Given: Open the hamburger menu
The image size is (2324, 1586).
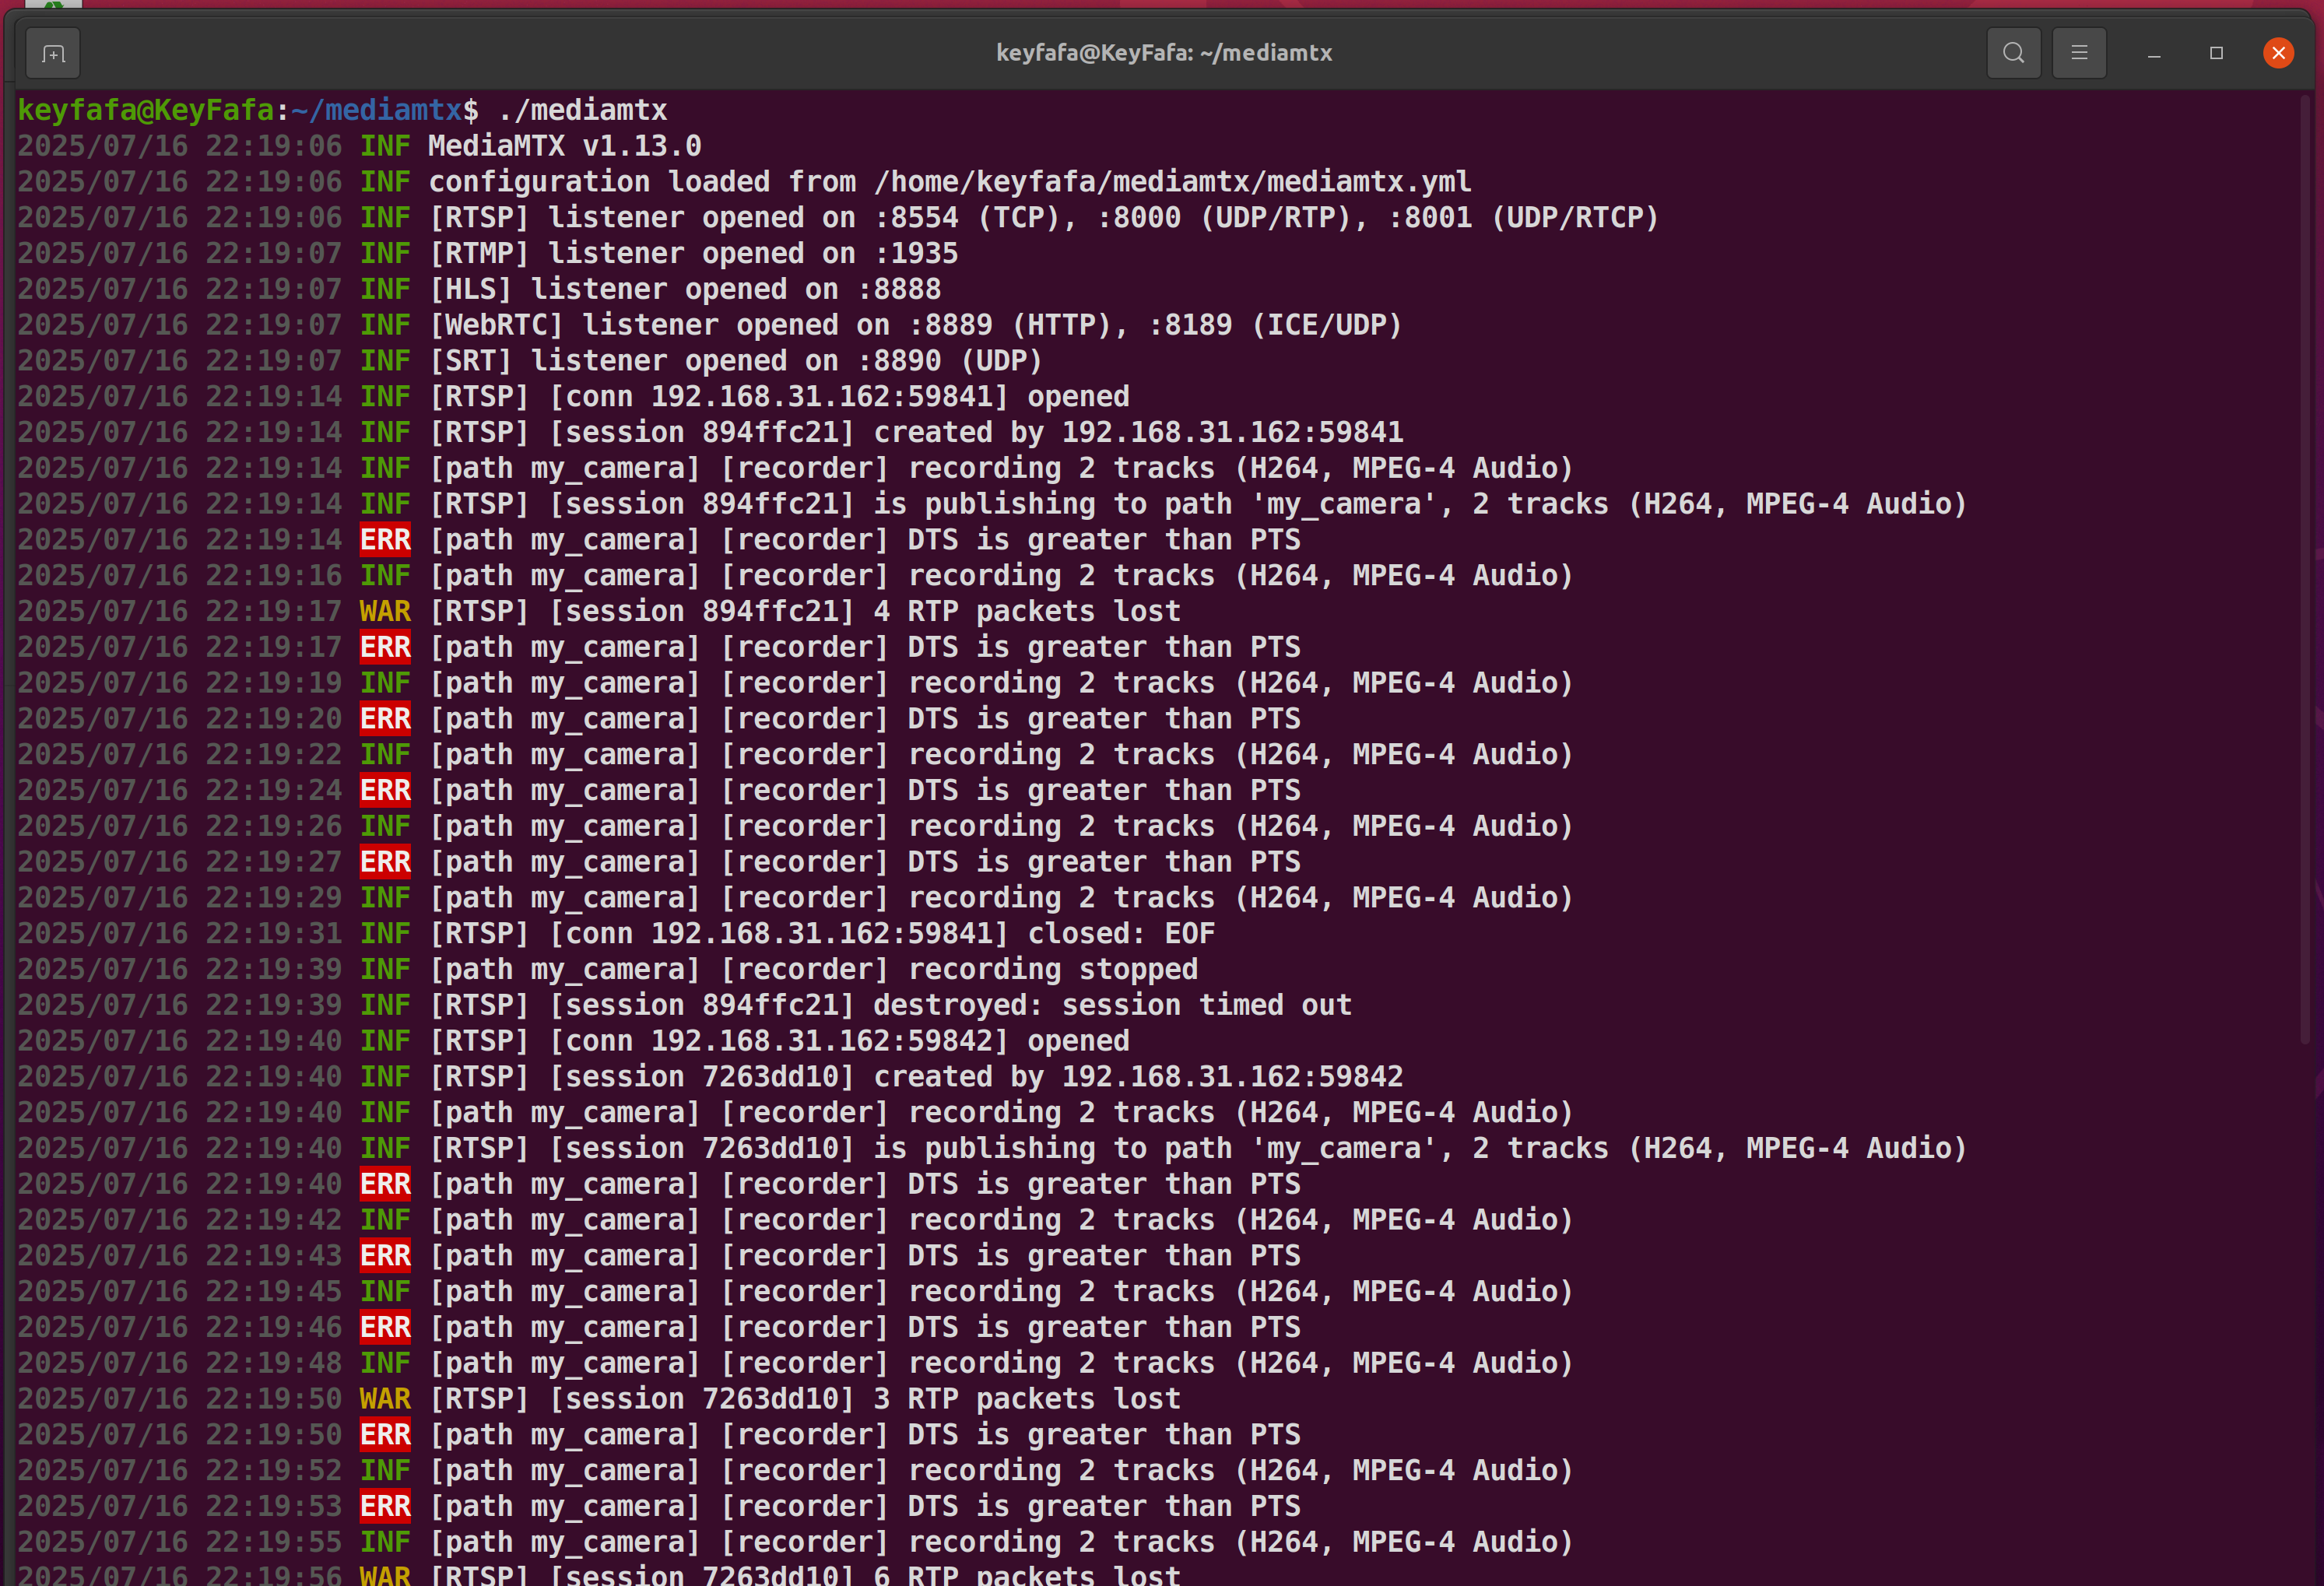Looking at the screenshot, I should [x=2080, y=52].
